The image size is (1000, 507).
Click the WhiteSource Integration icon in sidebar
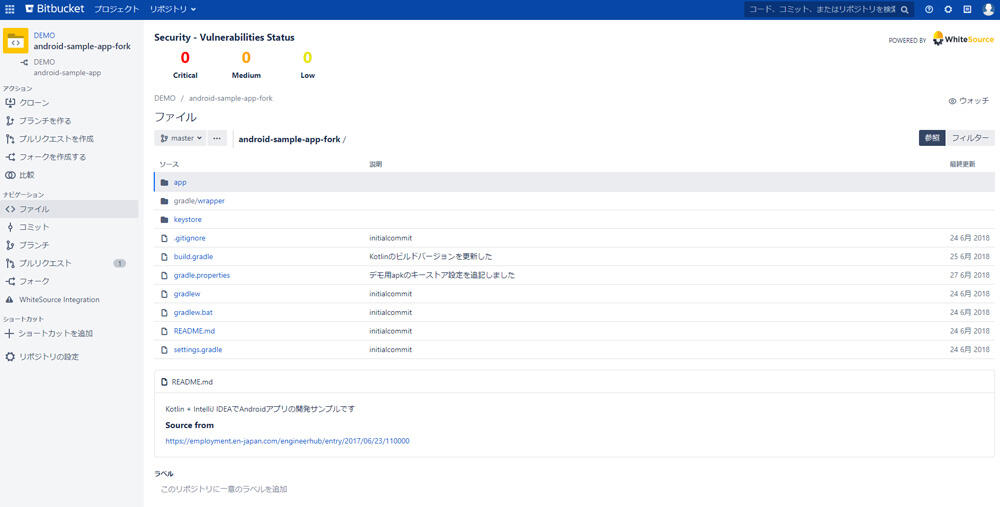pyautogui.click(x=10, y=299)
